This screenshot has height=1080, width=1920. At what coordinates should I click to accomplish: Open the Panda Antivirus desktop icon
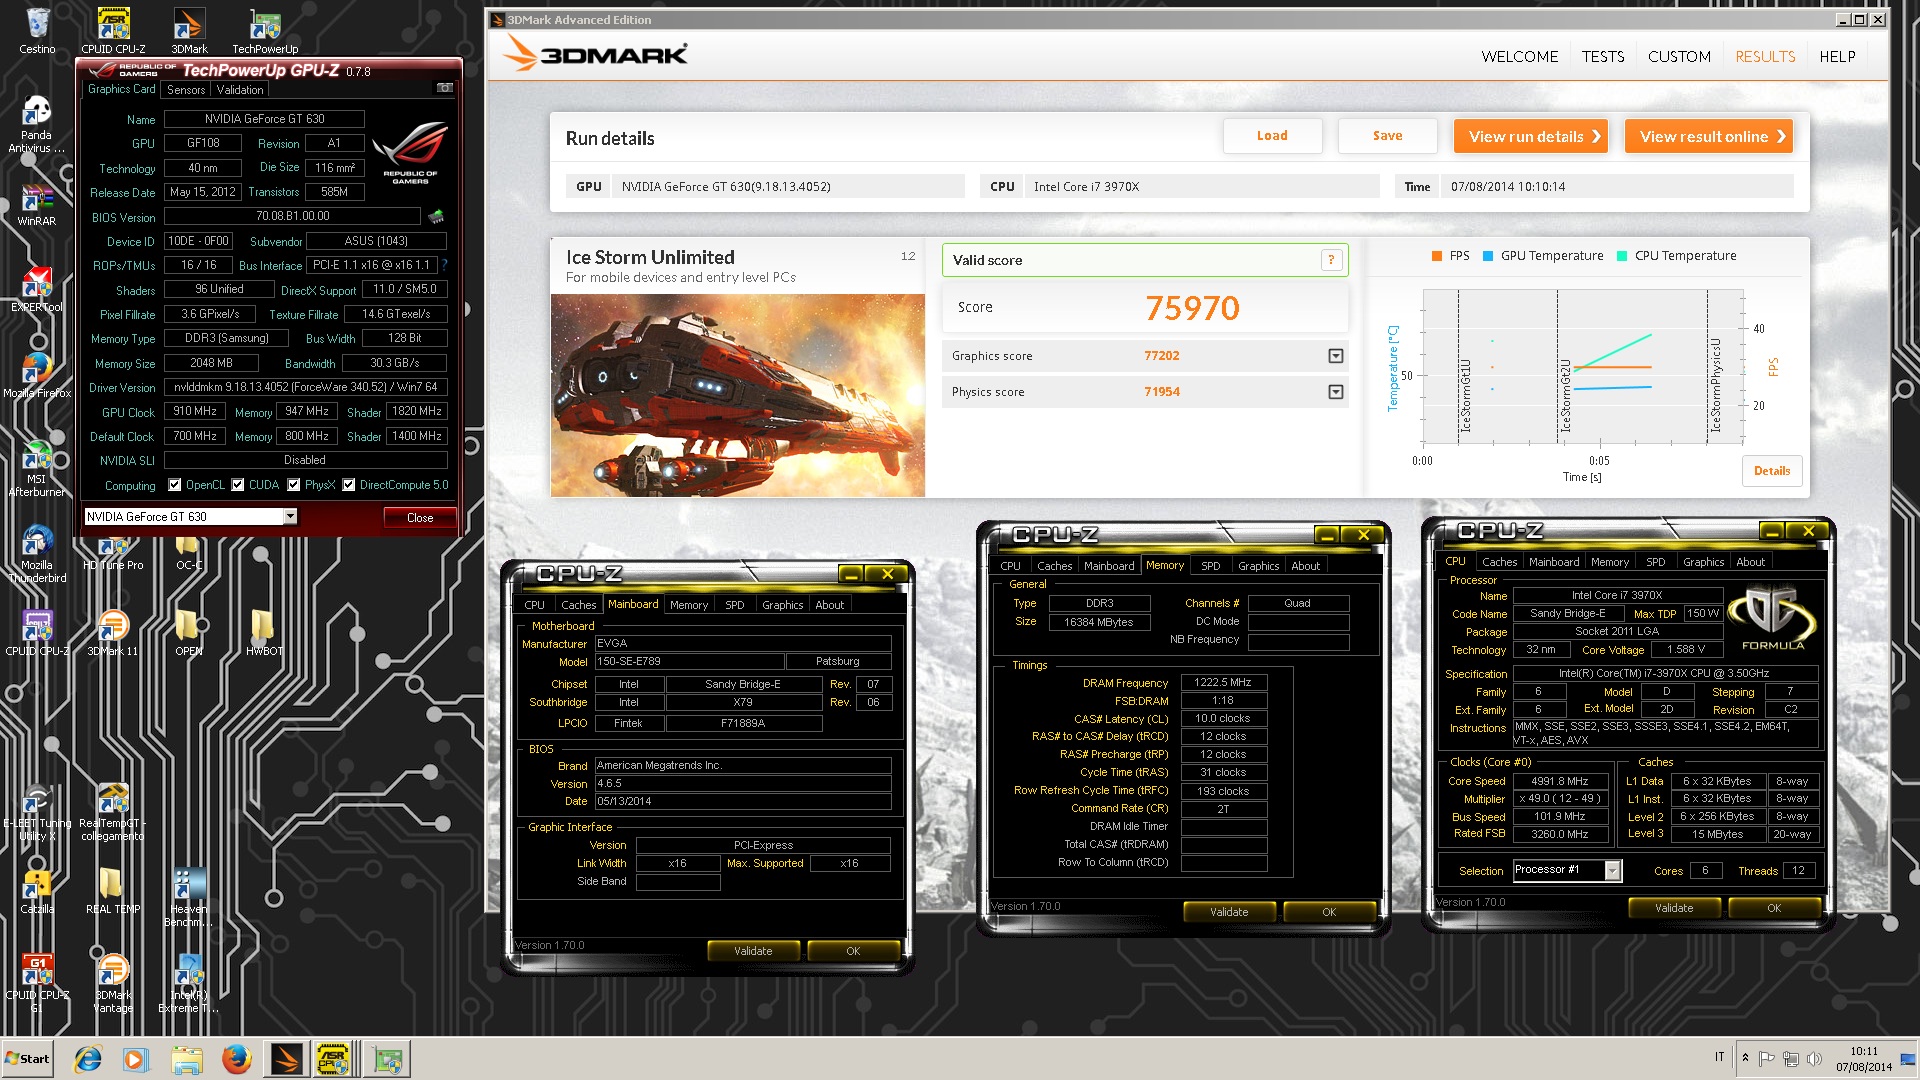[37, 124]
